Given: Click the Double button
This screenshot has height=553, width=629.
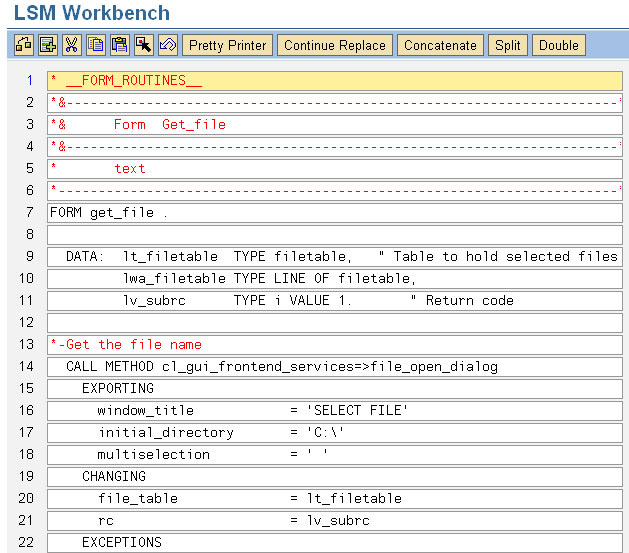Looking at the screenshot, I should (559, 45).
